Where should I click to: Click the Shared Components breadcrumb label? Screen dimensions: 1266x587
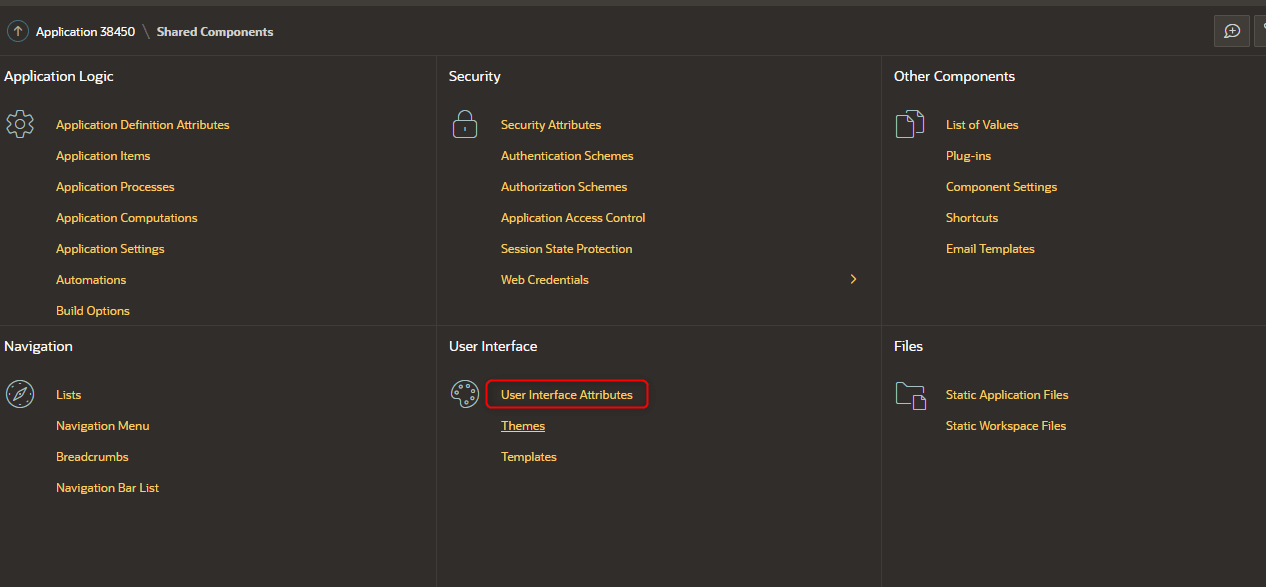point(214,31)
